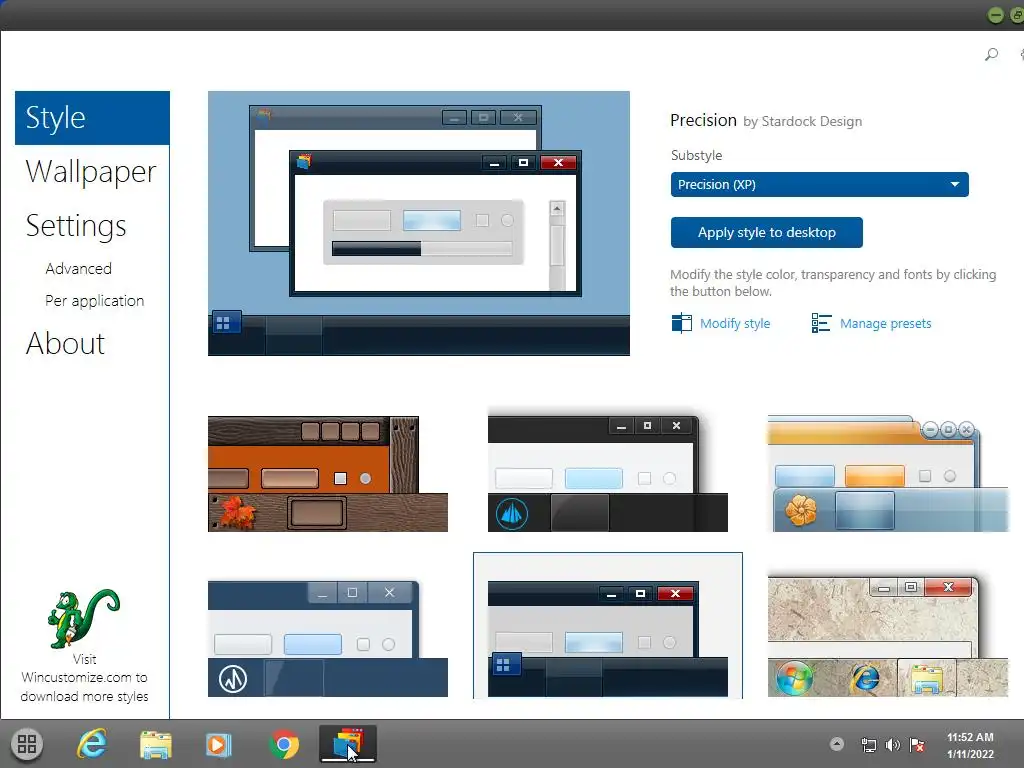Image resolution: width=1024 pixels, height=768 pixels.
Task: Open the Style section in sidebar
Action: coord(92,118)
